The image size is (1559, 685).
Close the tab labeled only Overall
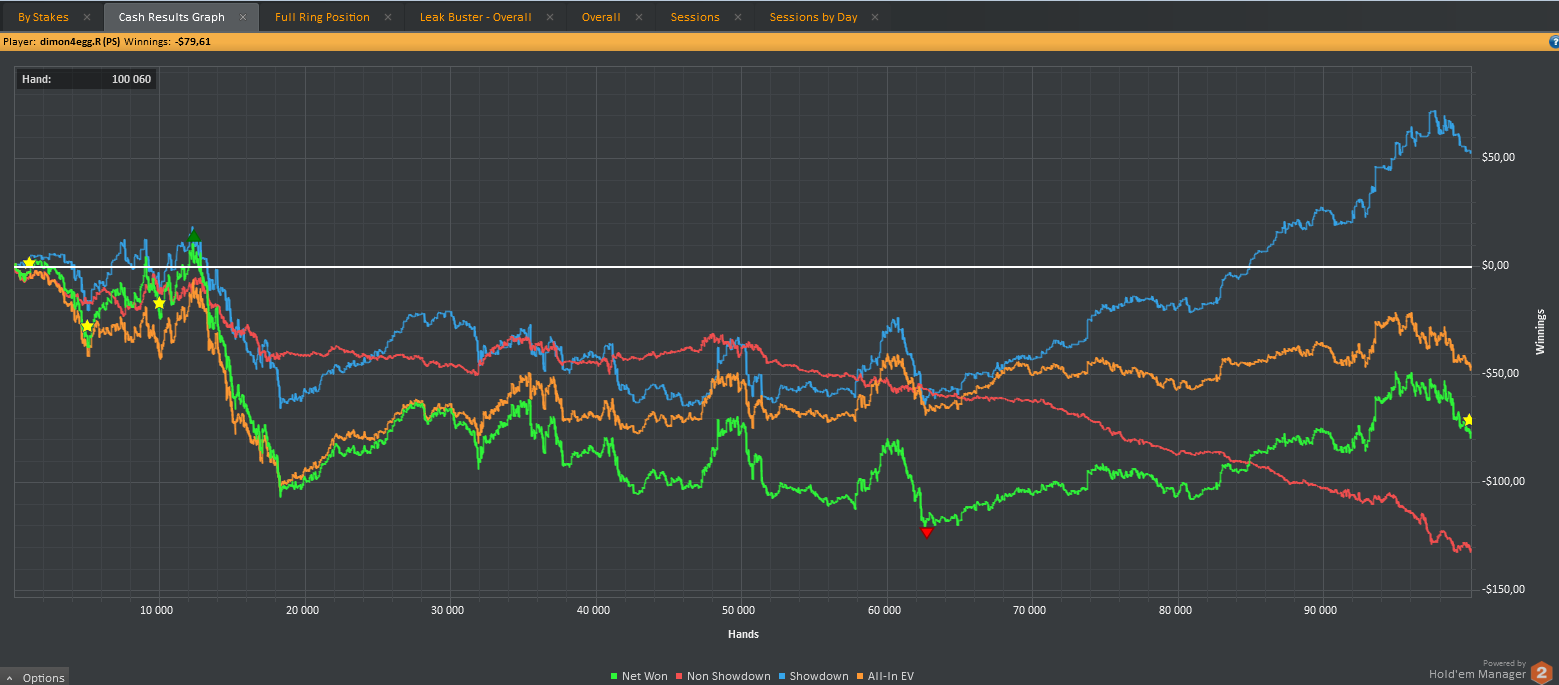(x=639, y=17)
